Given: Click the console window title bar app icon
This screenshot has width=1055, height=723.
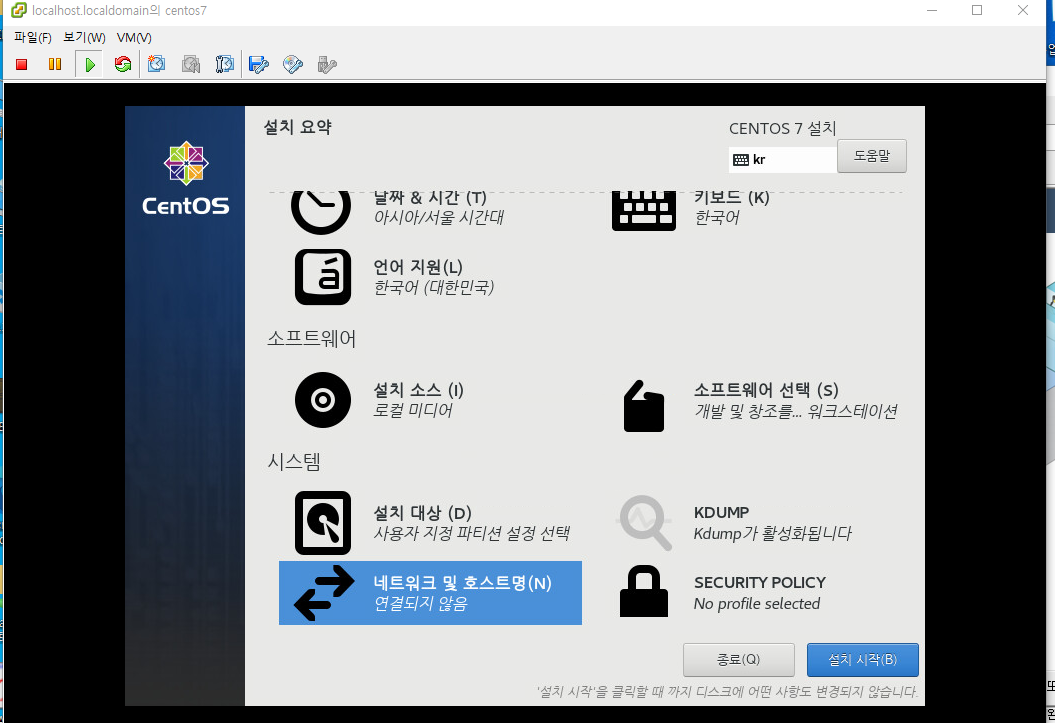Looking at the screenshot, I should point(18,10).
